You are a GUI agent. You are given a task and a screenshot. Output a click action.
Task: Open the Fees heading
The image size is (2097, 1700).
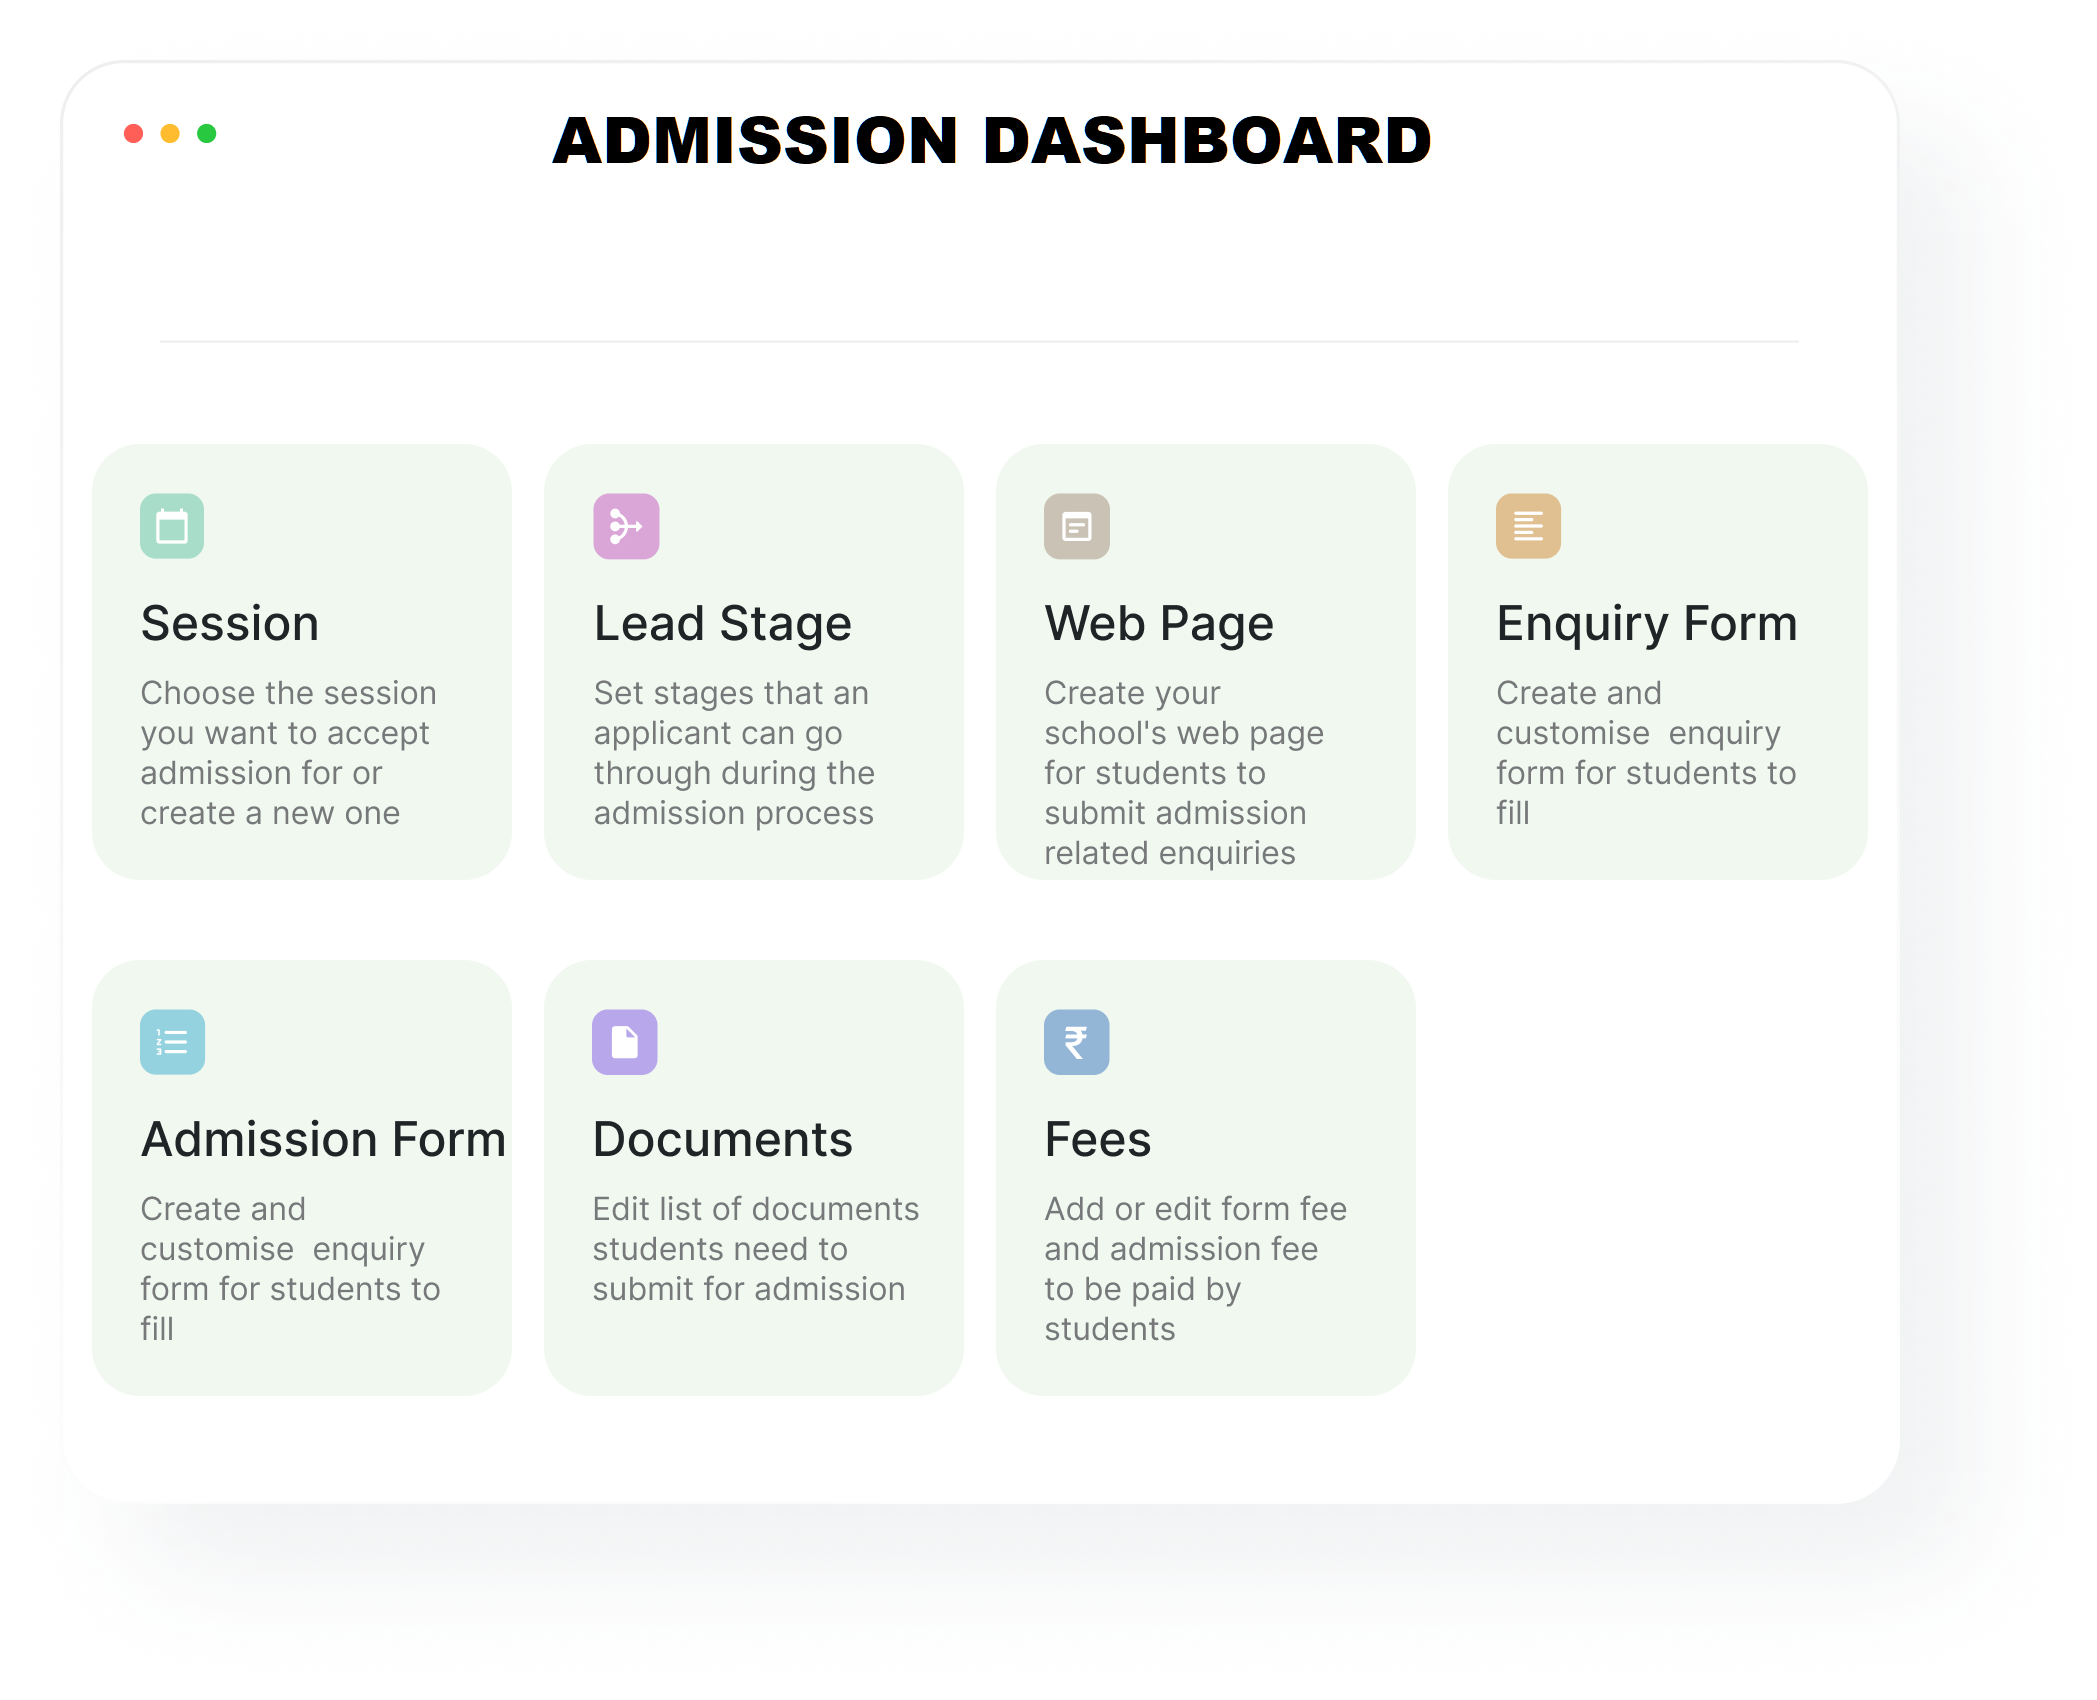point(1098,1140)
